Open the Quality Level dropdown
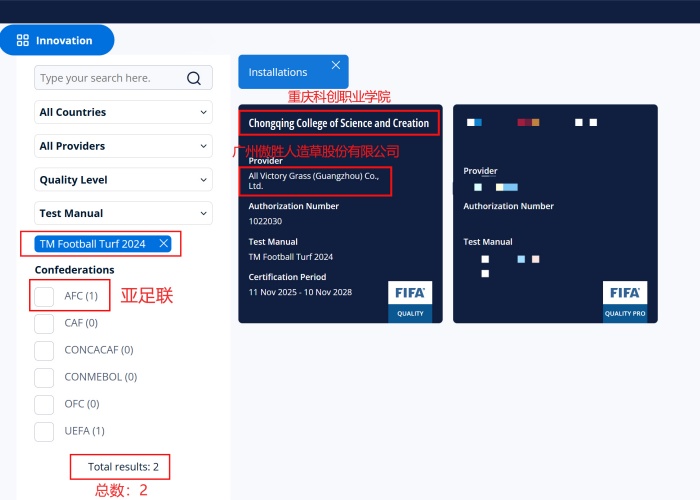The height and width of the screenshot is (500, 700). pyautogui.click(x=123, y=180)
